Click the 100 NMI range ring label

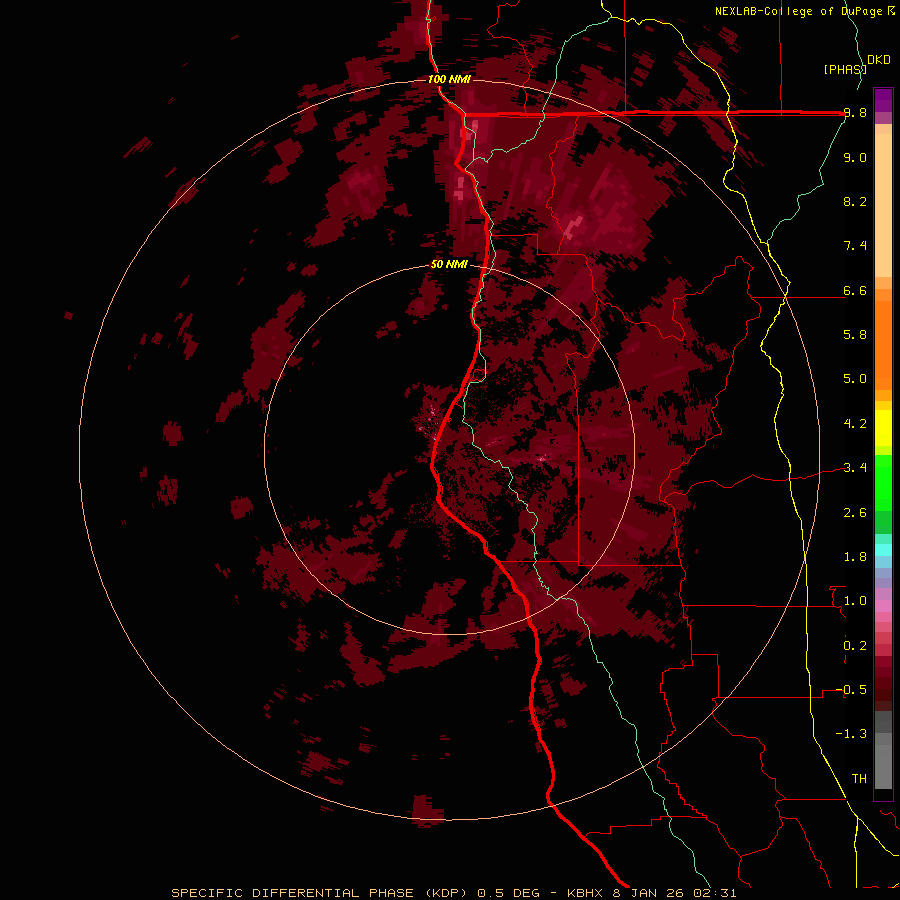click(449, 79)
